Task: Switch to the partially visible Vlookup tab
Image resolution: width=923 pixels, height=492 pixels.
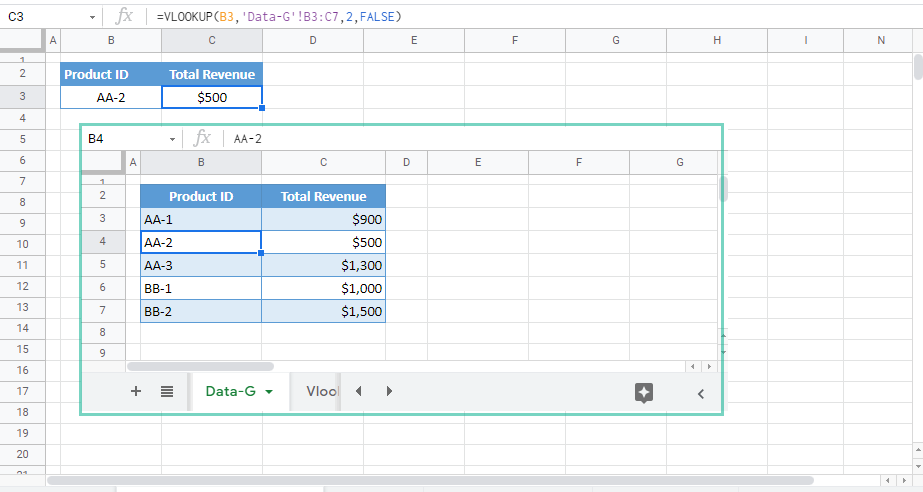Action: (319, 392)
